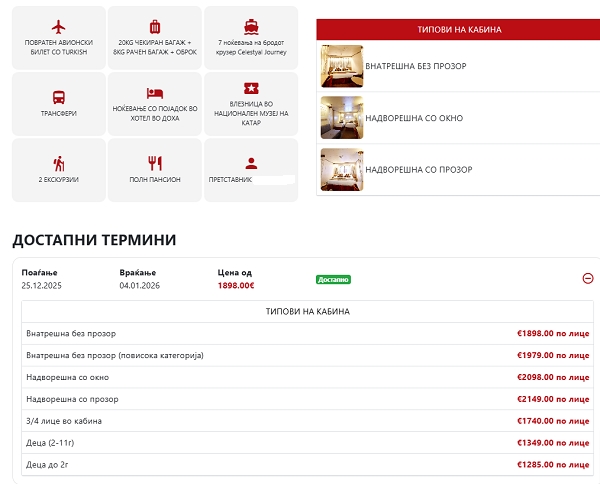Select the Надворешна со окно price row
The height and width of the screenshot is (484, 600).
[307, 377]
